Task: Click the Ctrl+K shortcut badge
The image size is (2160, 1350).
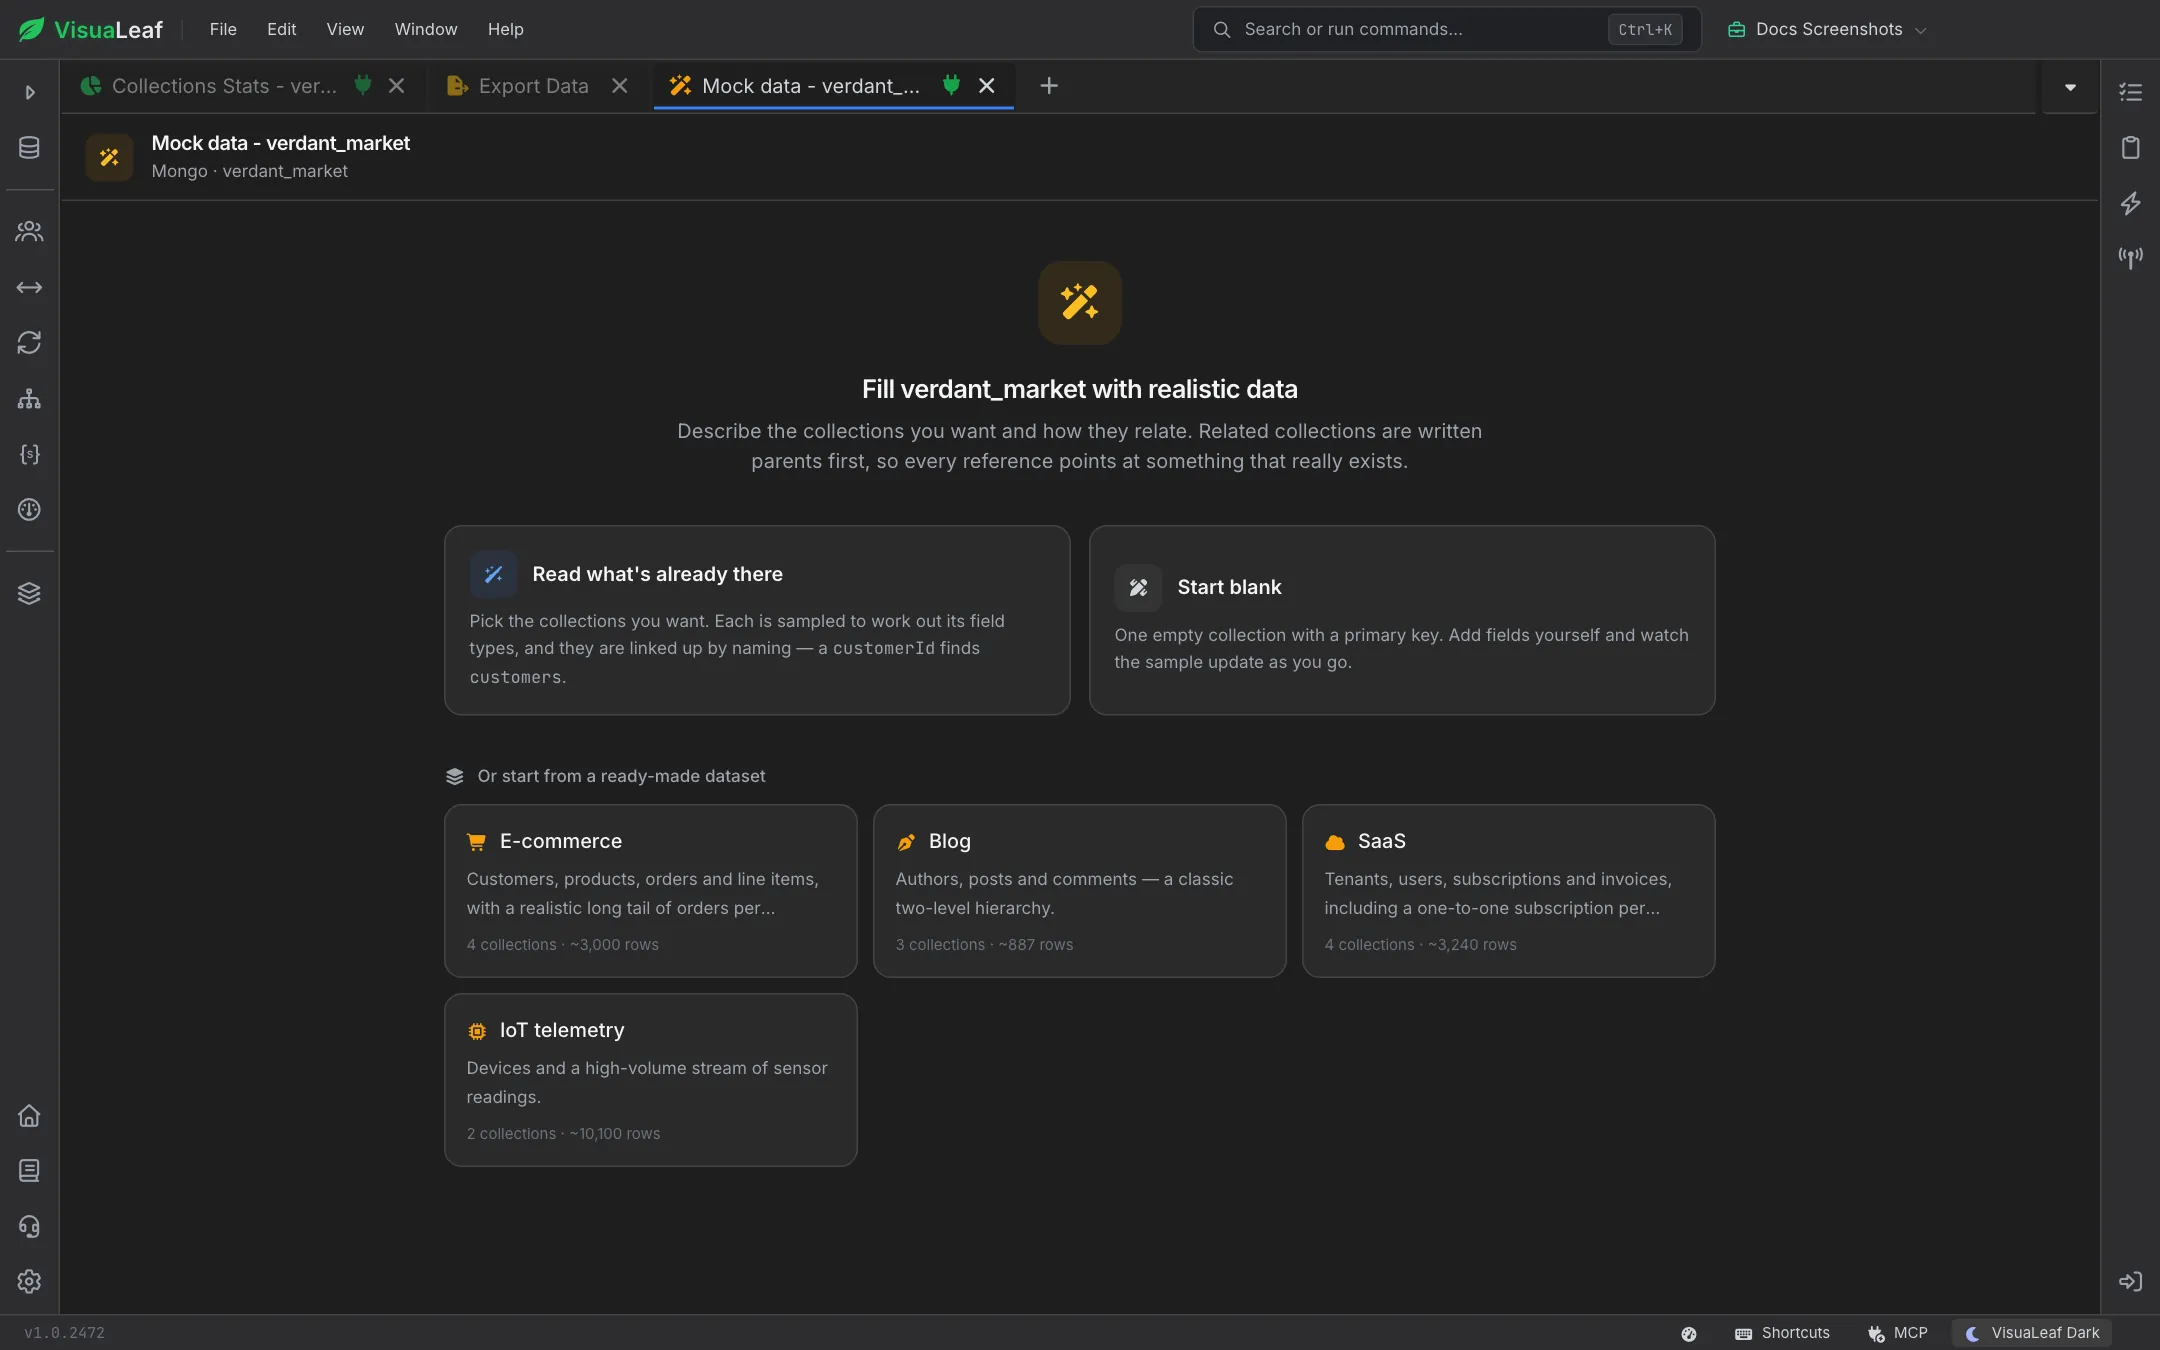Action: coord(1645,30)
